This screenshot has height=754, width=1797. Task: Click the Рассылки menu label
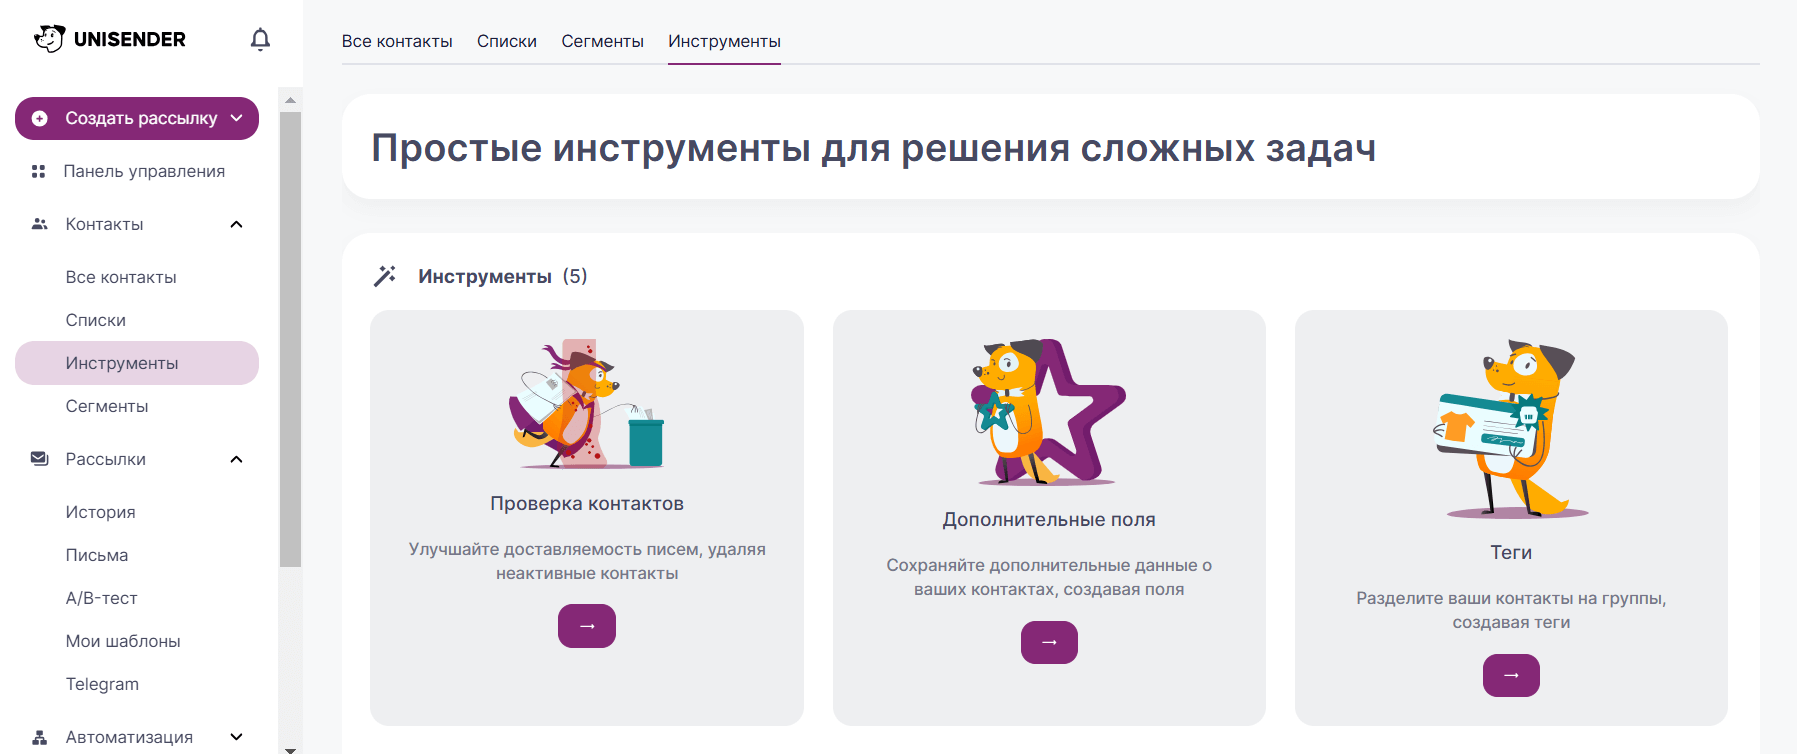coord(105,459)
